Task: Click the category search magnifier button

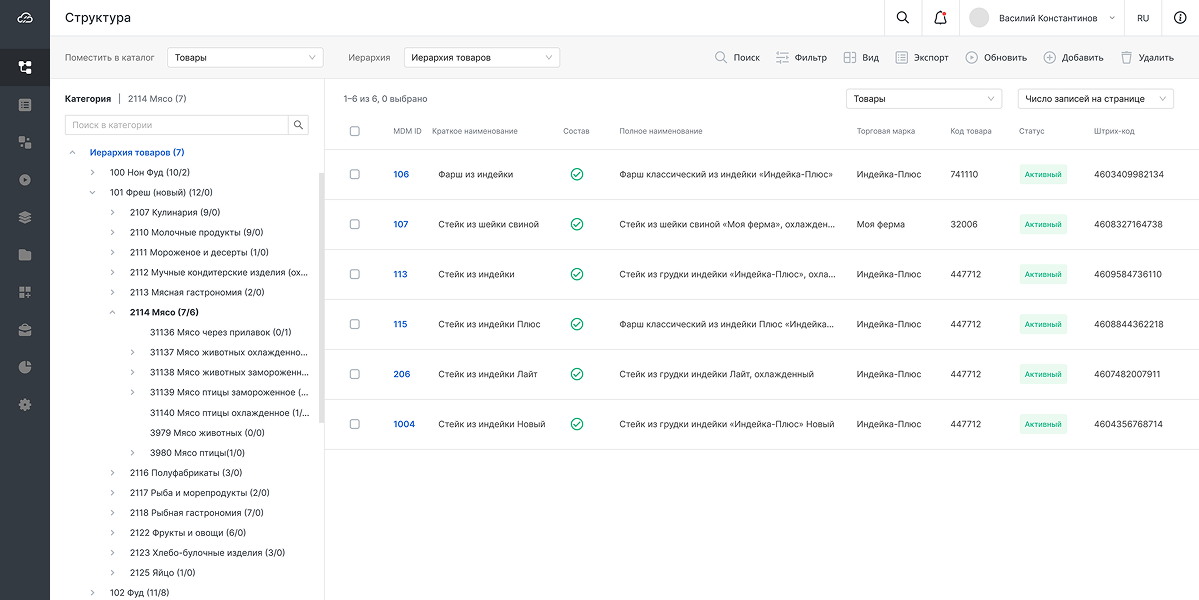Action: pyautogui.click(x=298, y=125)
